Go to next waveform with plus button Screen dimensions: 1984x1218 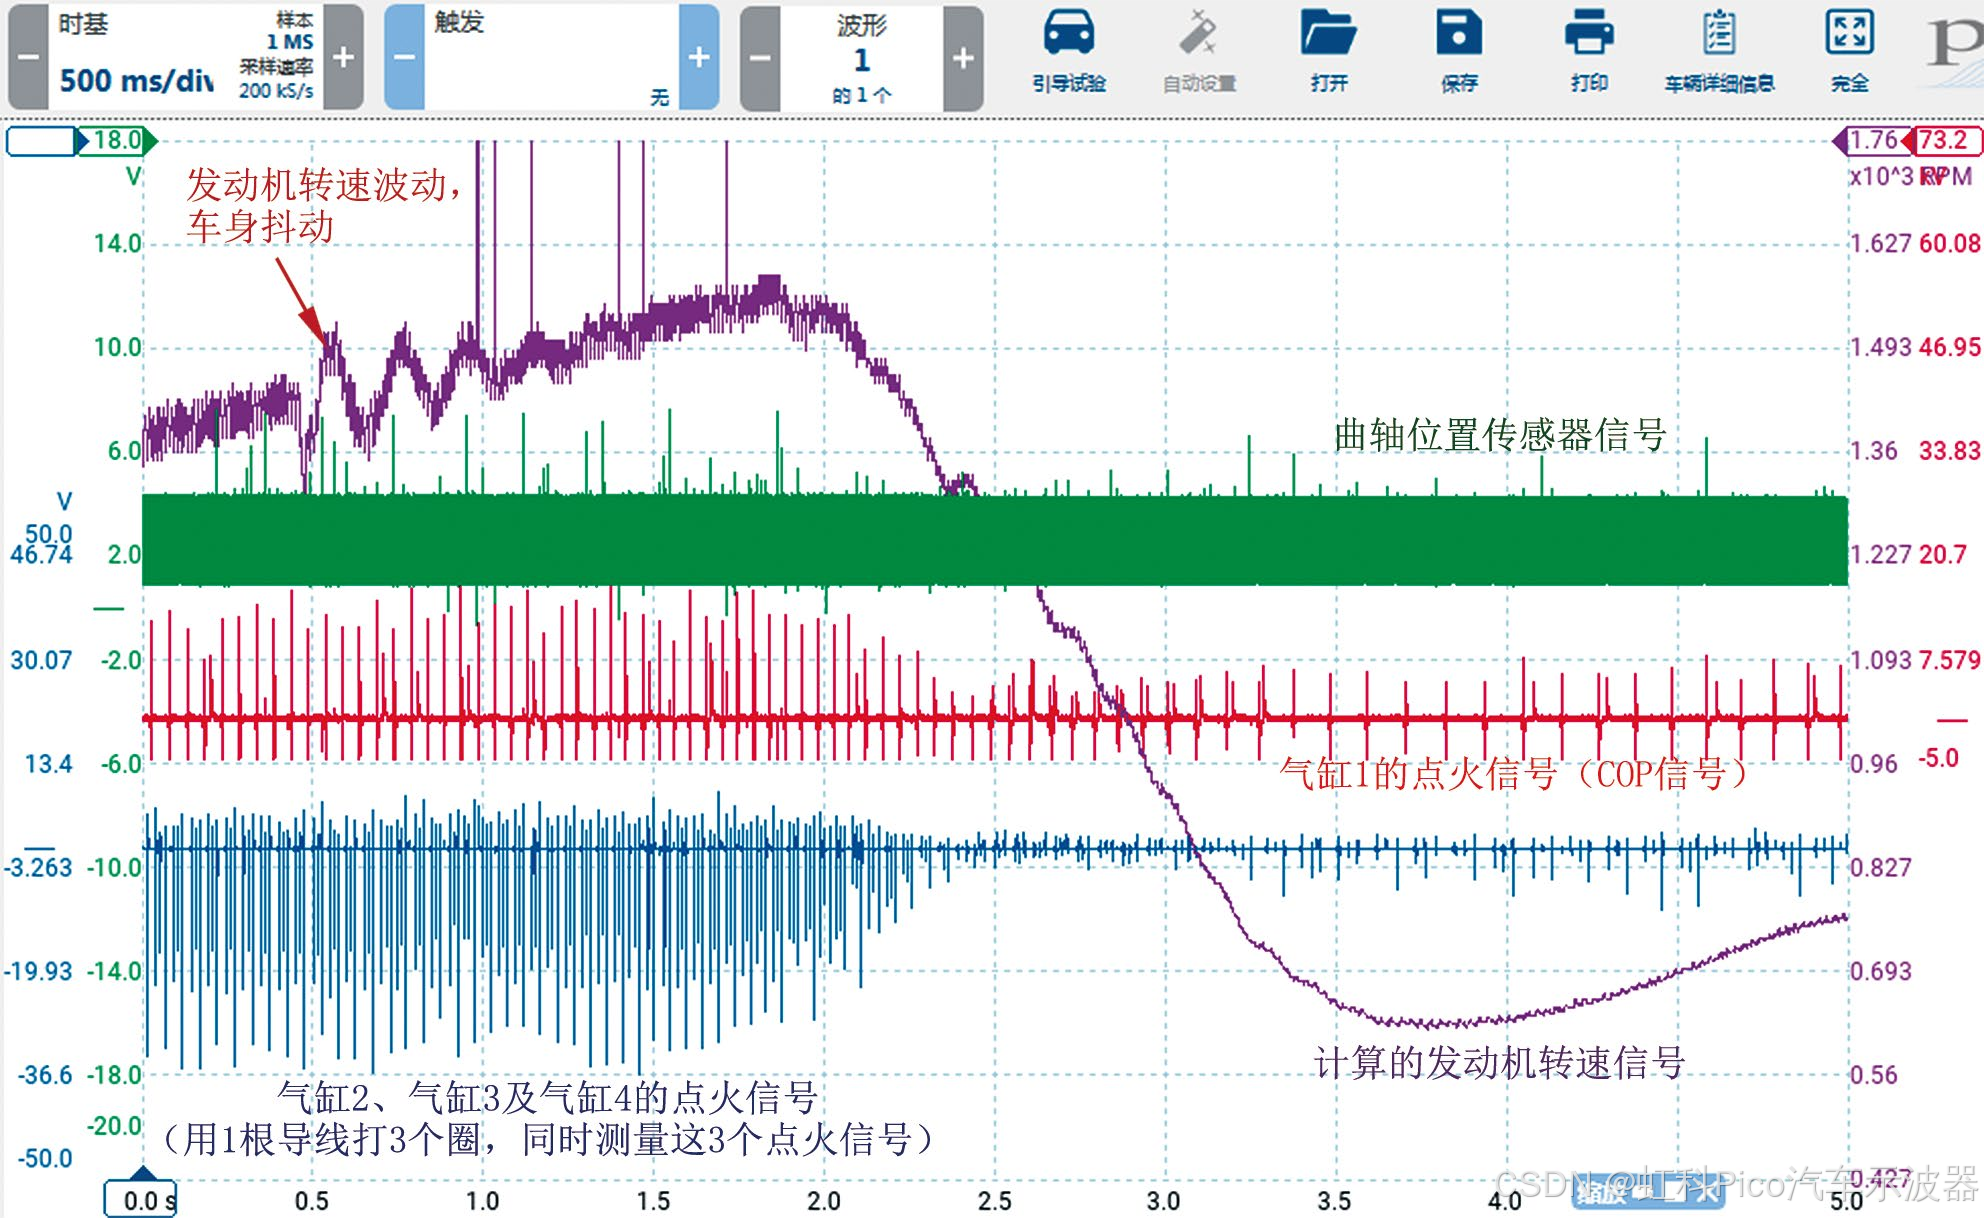pyautogui.click(x=963, y=57)
